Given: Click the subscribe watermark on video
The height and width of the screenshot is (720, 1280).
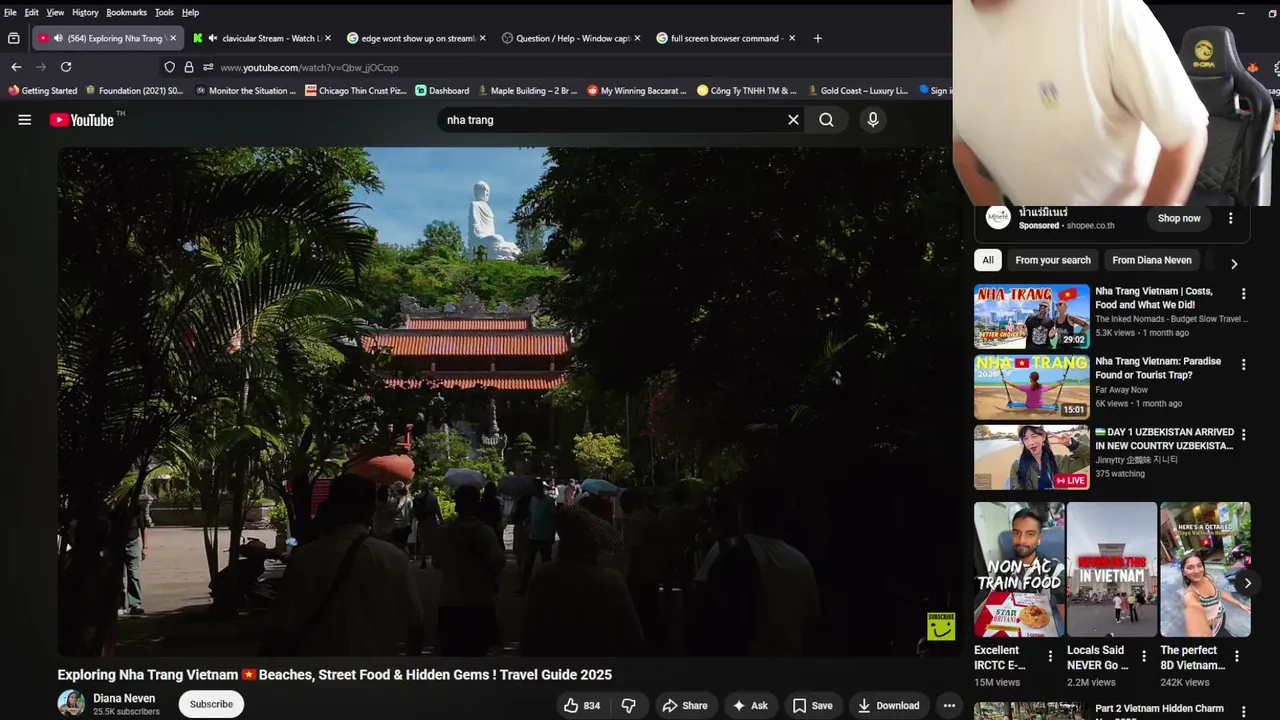Looking at the screenshot, I should (941, 626).
